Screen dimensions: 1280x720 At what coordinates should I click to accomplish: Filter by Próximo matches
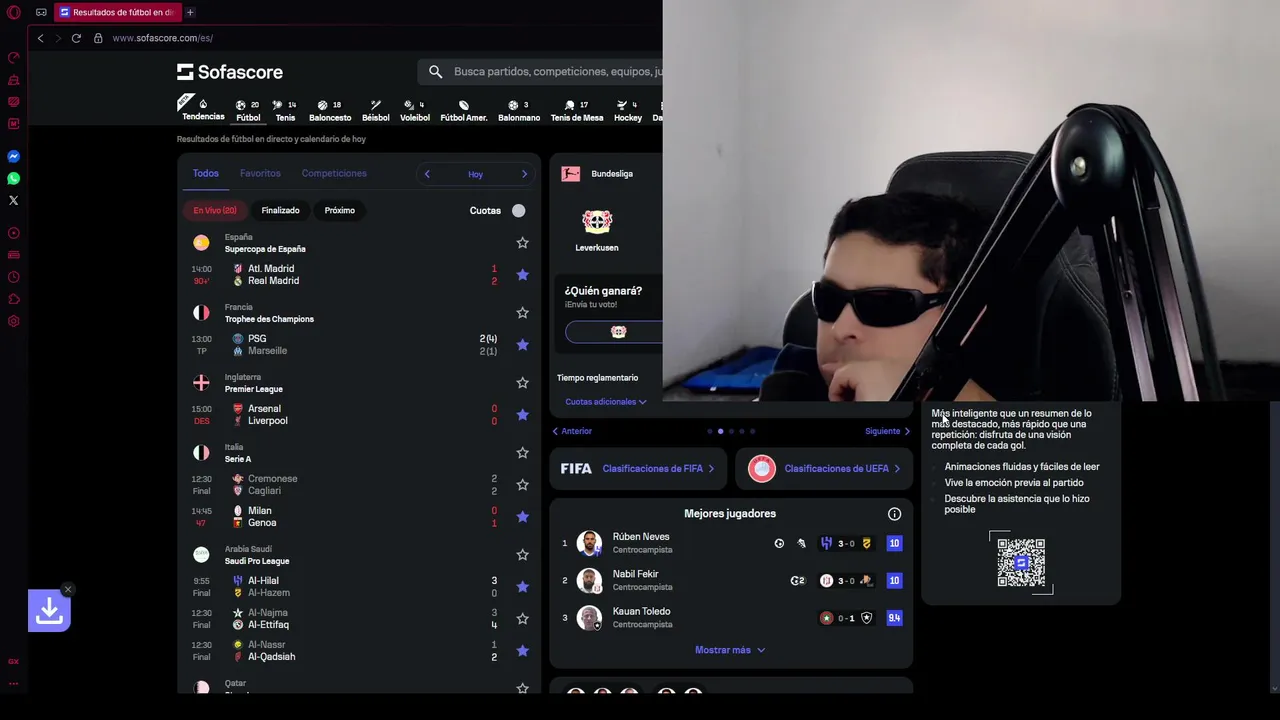click(339, 211)
